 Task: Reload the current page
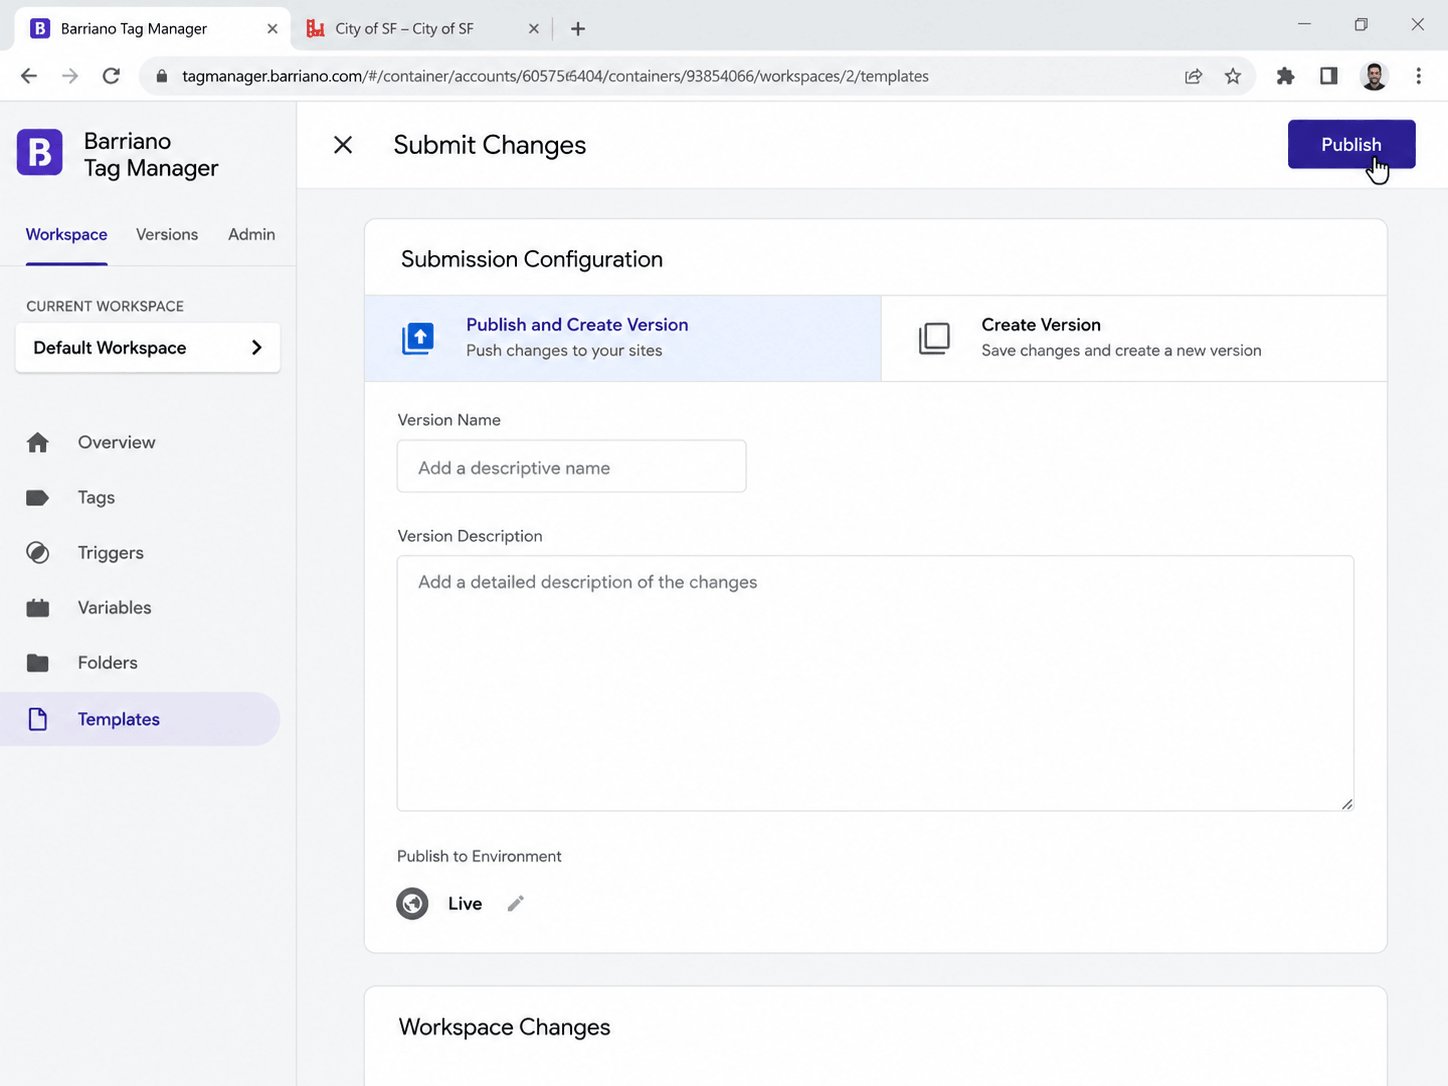111,76
